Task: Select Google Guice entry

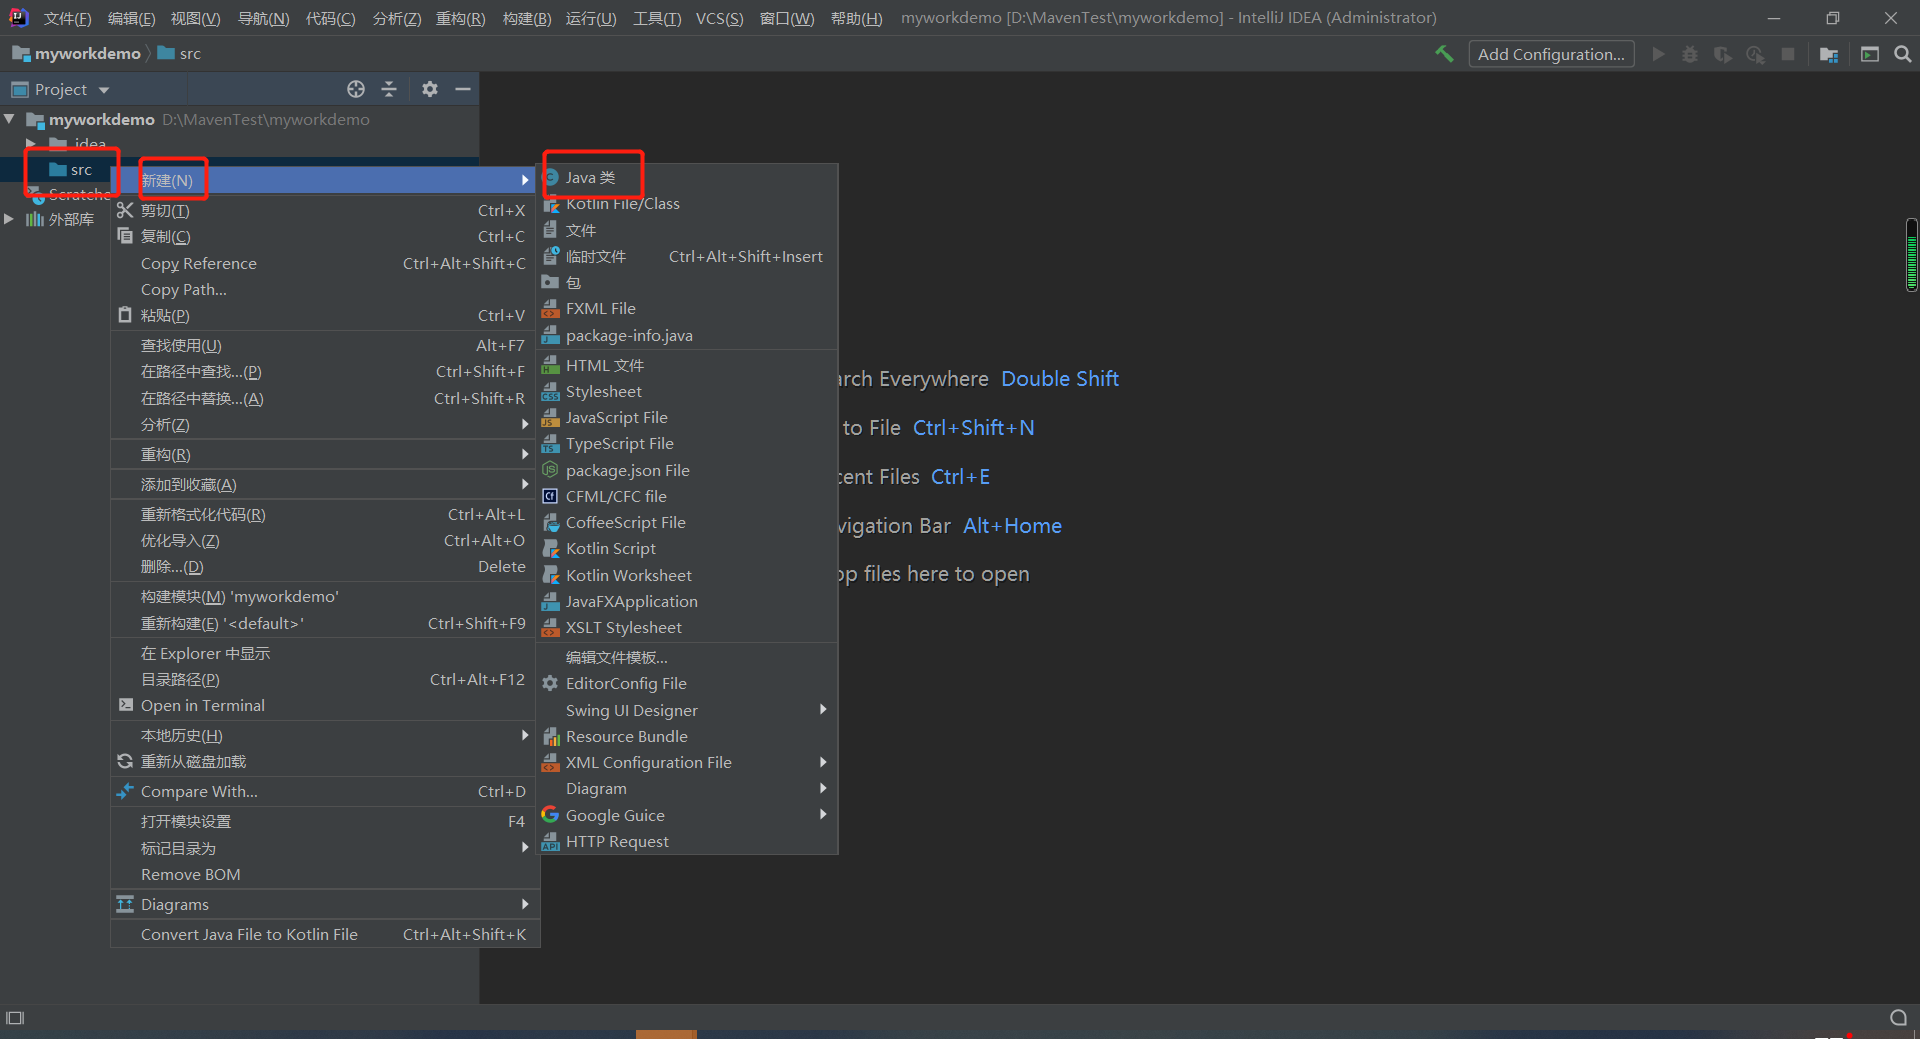Action: (x=688, y=816)
